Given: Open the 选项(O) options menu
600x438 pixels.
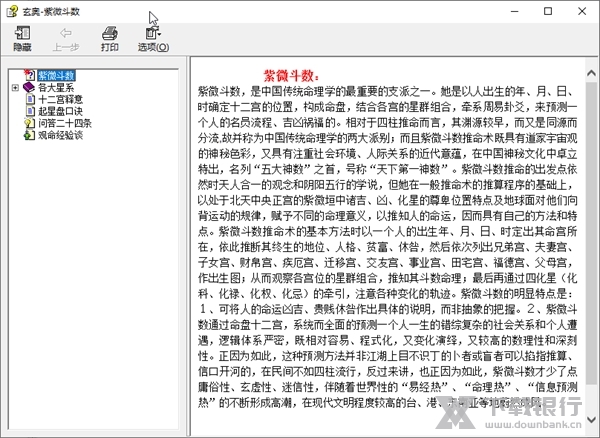Looking at the screenshot, I should click(153, 39).
